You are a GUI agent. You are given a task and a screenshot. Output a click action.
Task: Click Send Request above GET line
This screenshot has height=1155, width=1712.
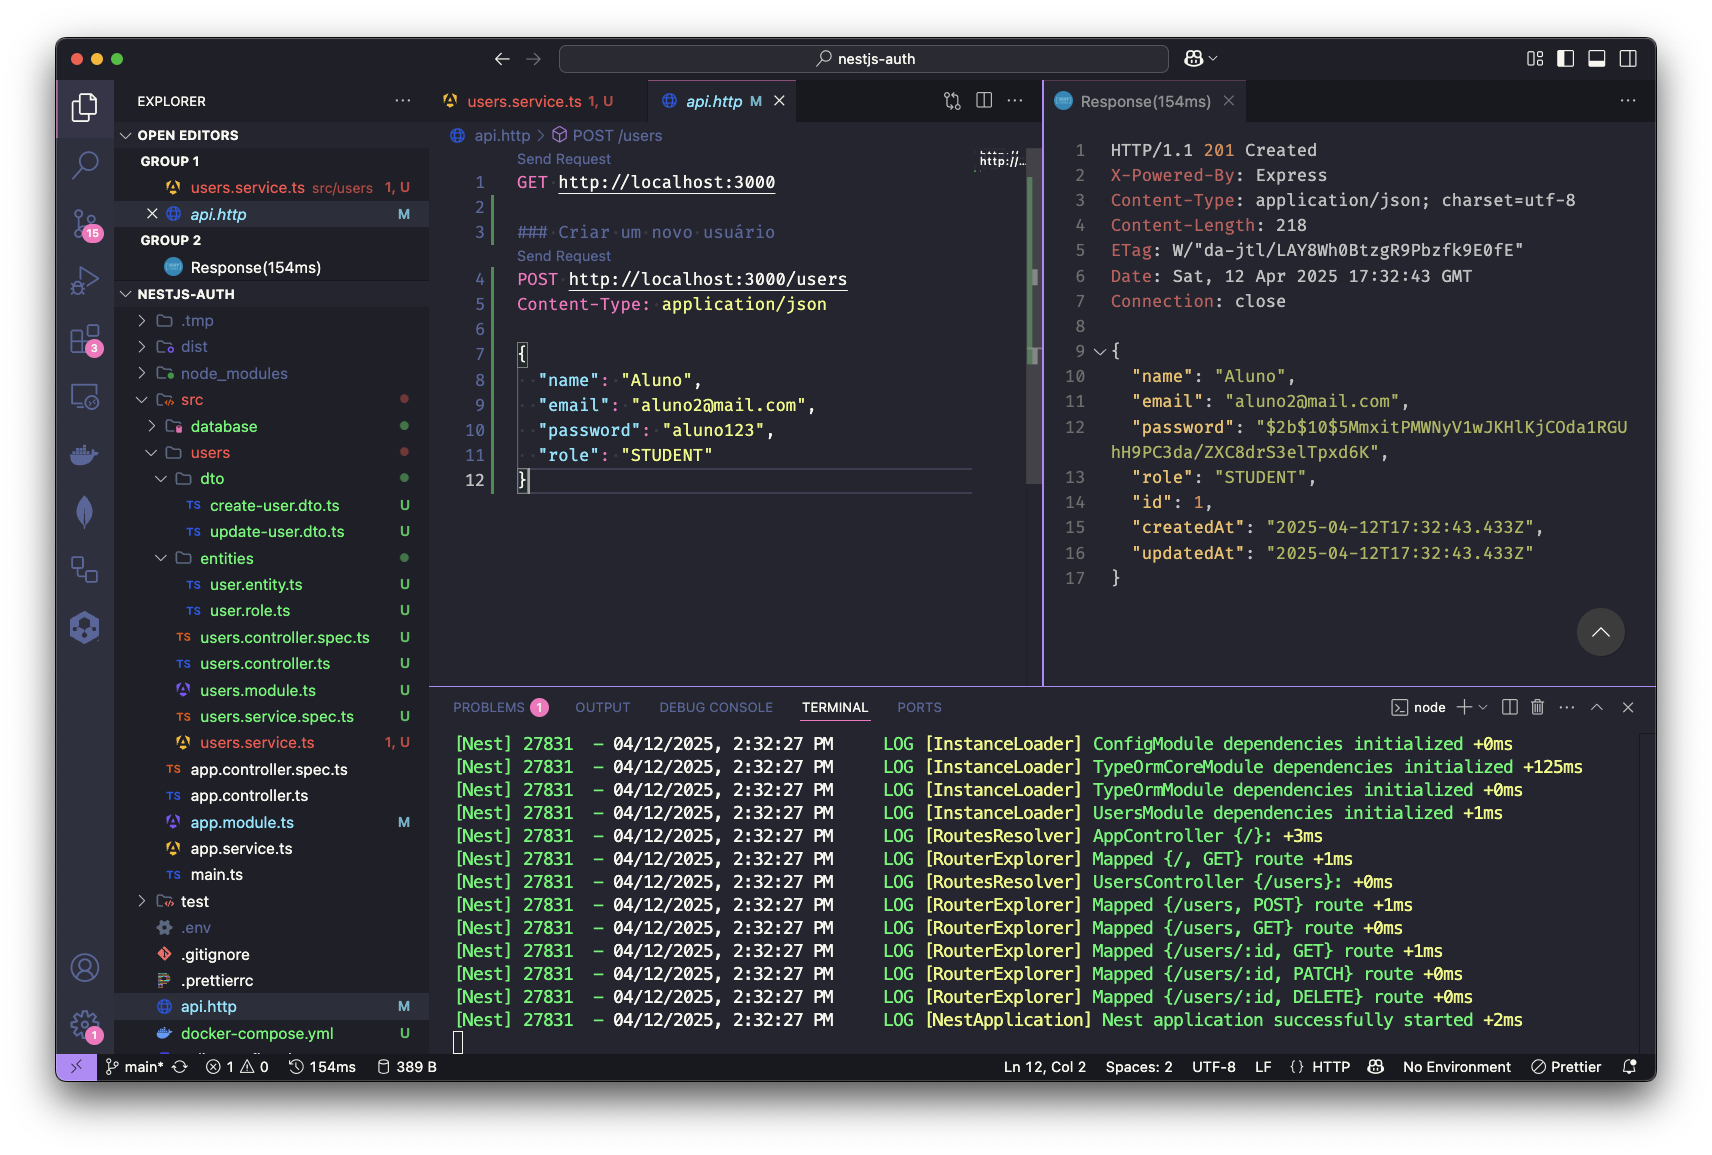(x=564, y=159)
